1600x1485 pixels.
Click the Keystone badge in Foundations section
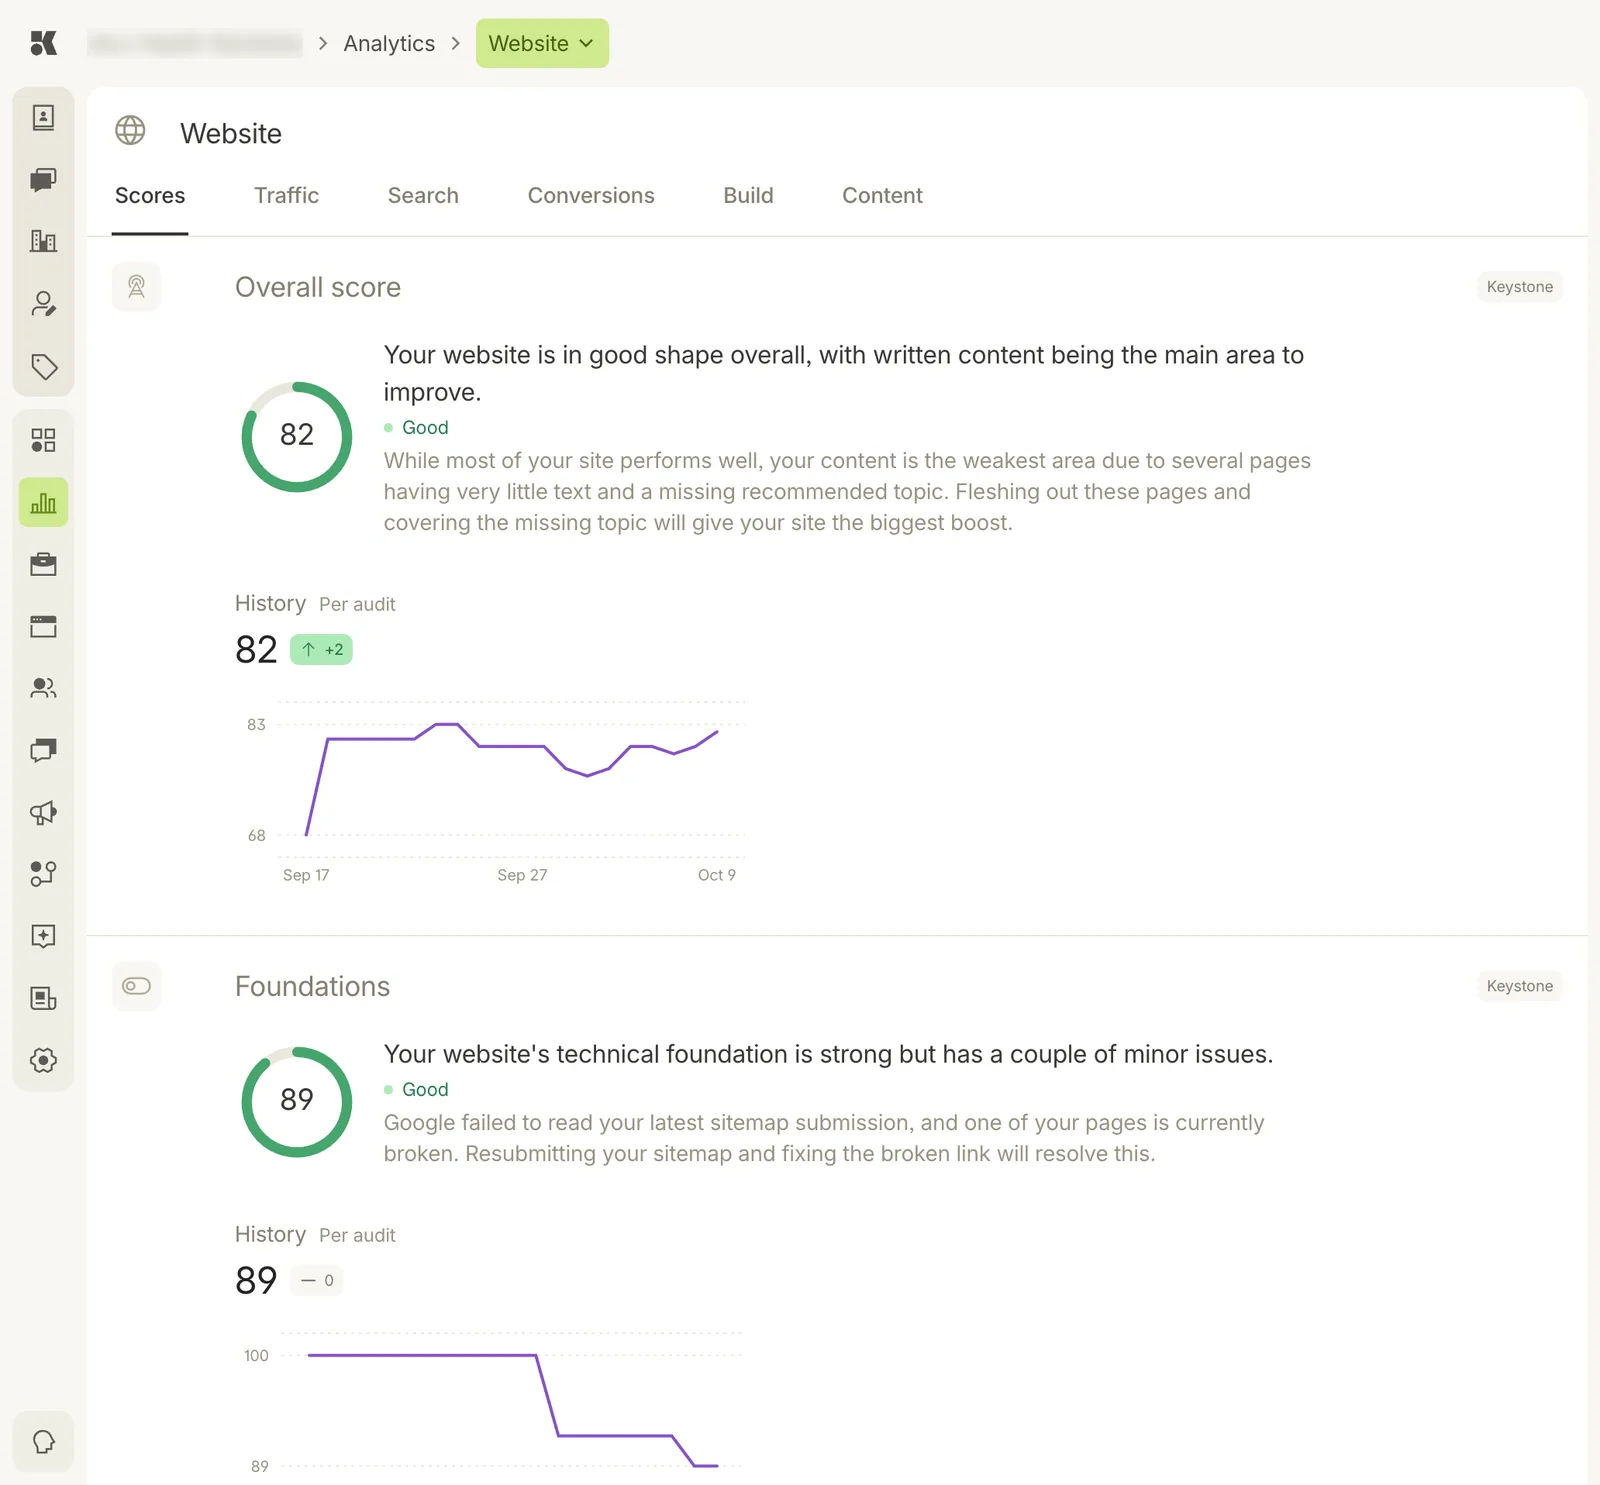[1519, 986]
